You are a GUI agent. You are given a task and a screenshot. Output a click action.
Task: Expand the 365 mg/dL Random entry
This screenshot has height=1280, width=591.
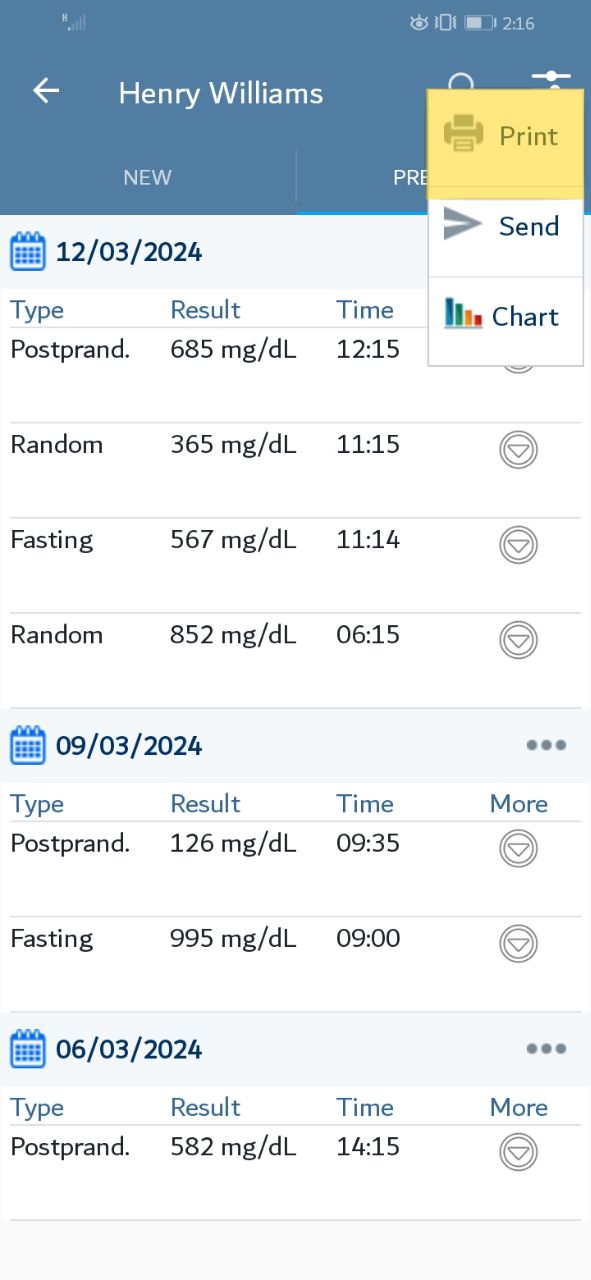tap(518, 450)
